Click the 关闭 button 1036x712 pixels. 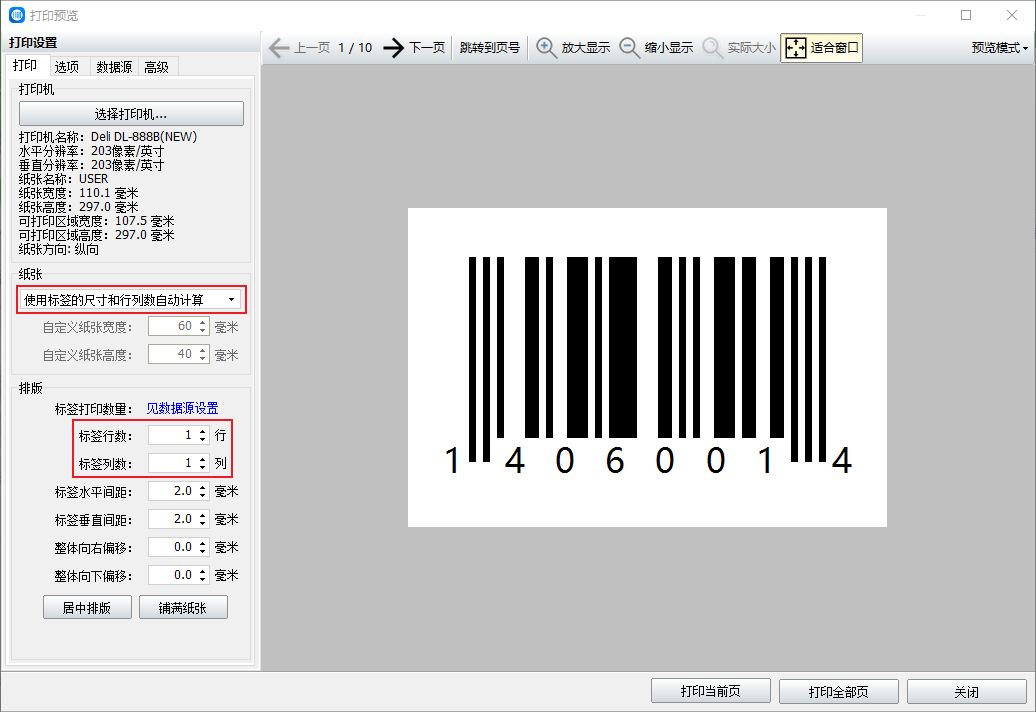966,691
